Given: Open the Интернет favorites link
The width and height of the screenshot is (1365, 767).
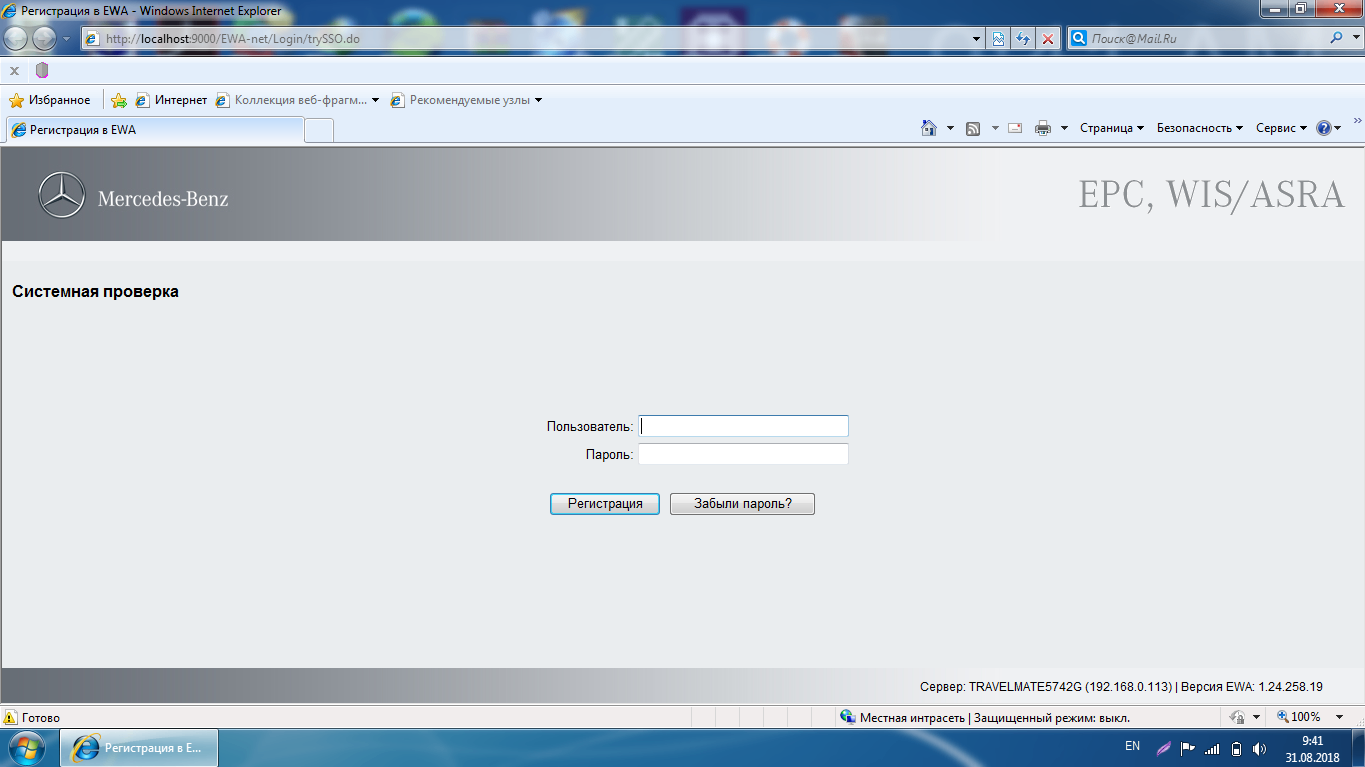Looking at the screenshot, I should [171, 100].
